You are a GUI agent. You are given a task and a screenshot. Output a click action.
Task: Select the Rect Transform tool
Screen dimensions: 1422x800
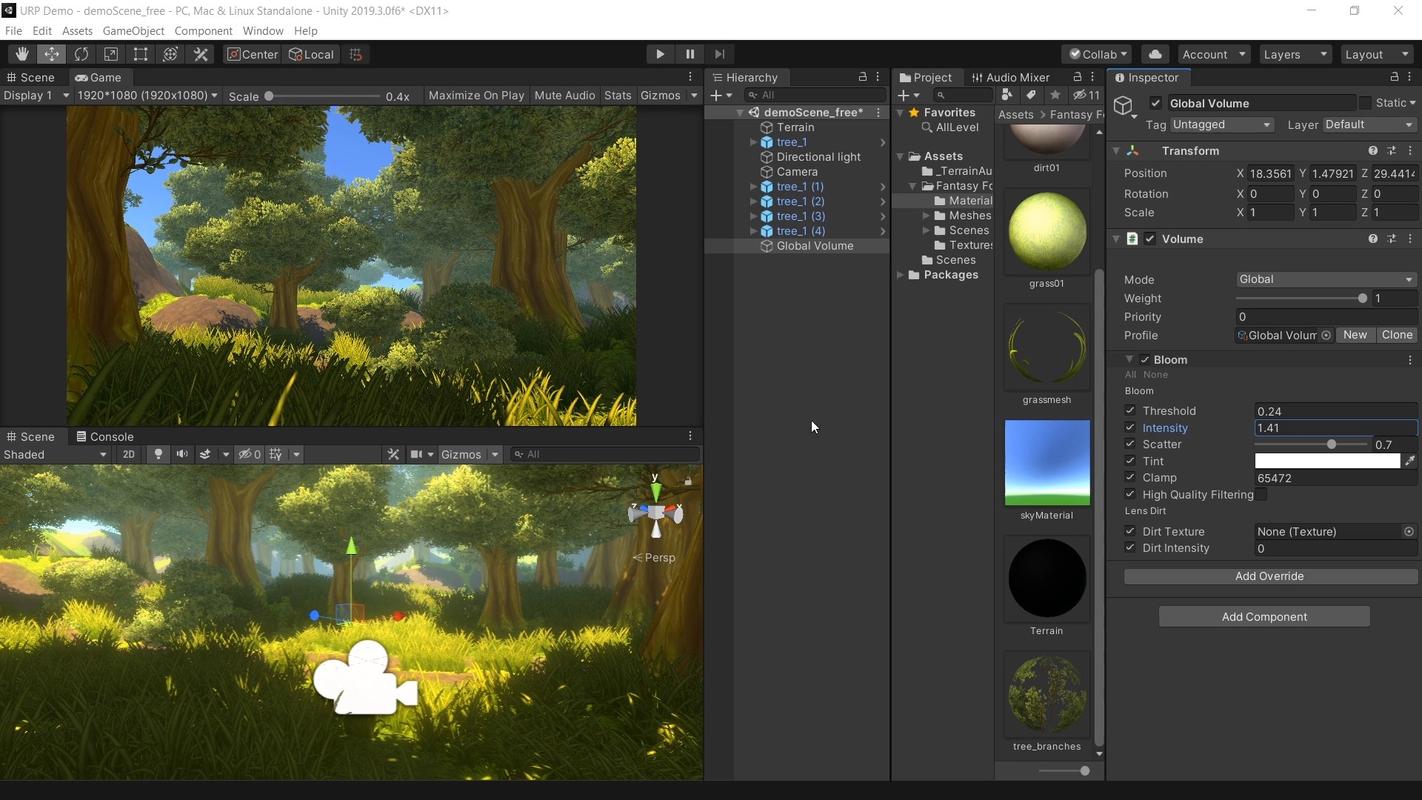141,54
